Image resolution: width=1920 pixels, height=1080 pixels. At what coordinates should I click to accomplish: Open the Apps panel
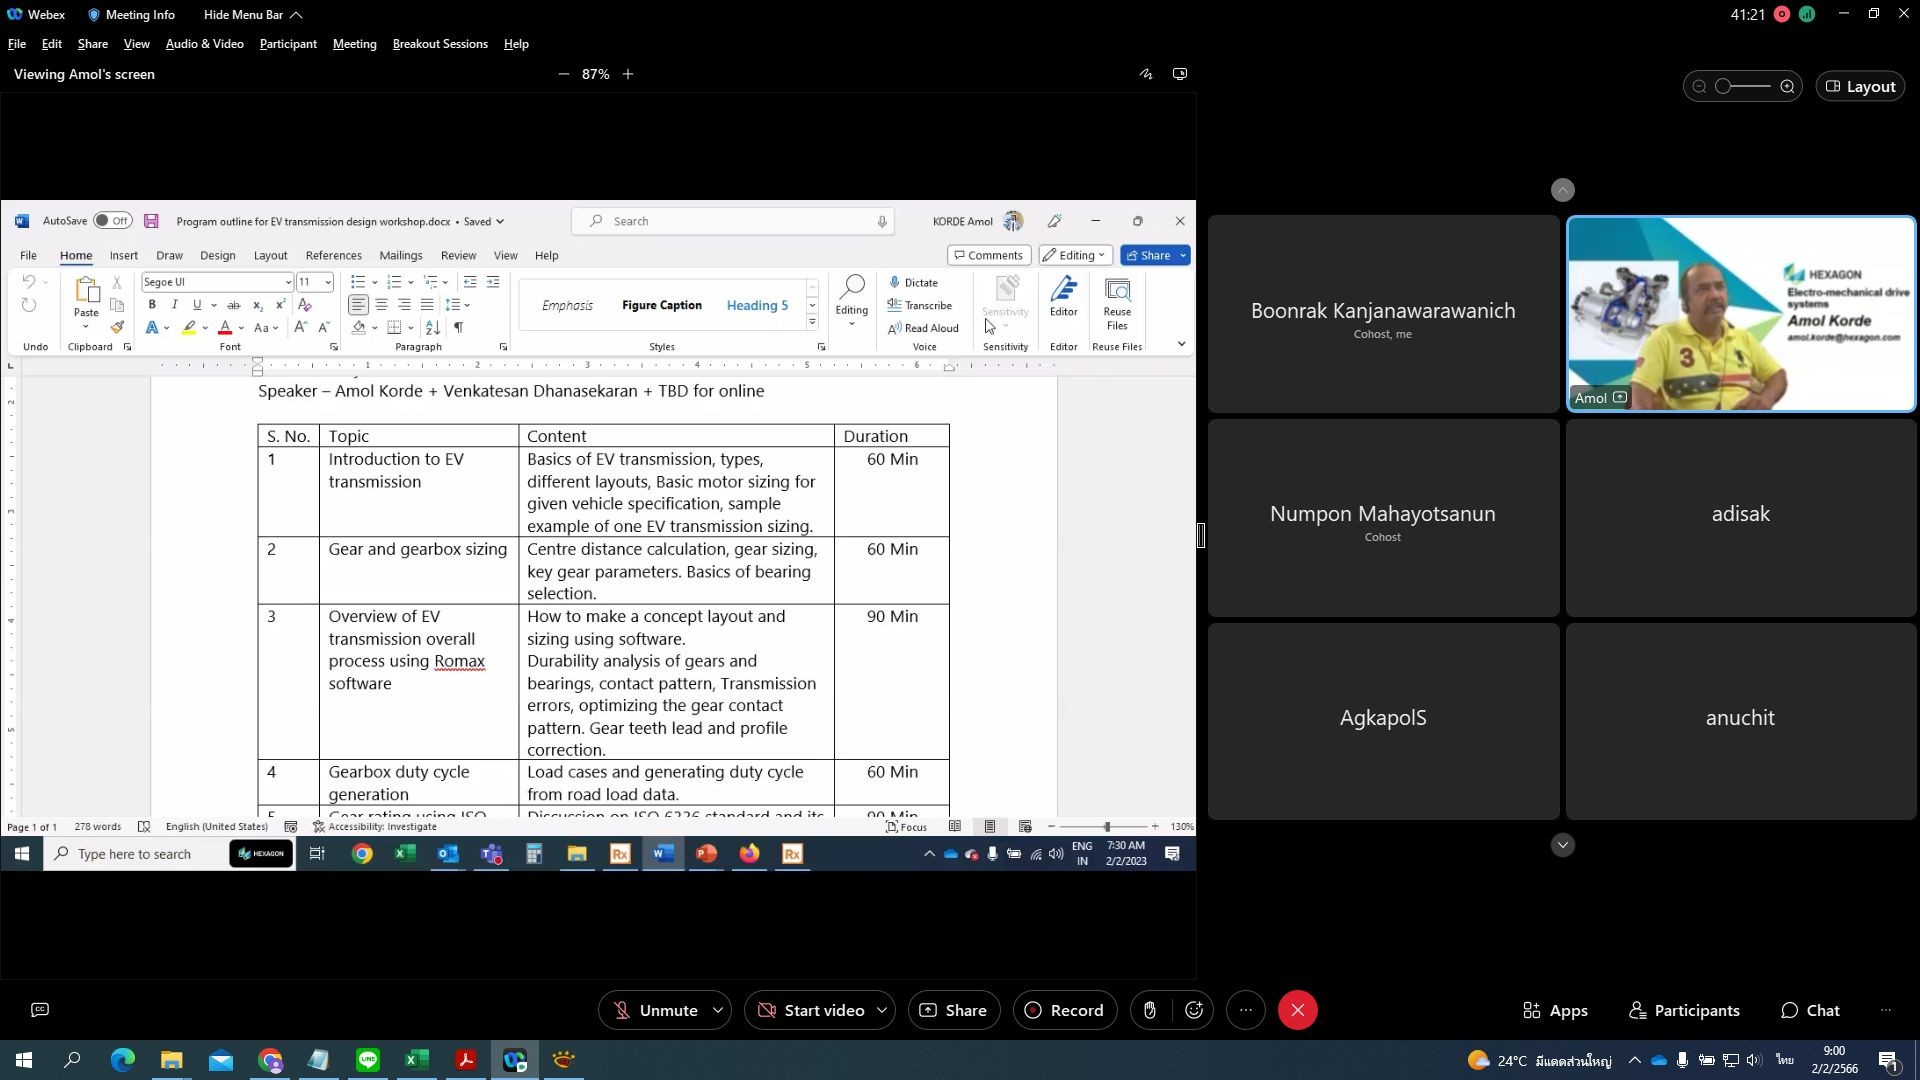click(1555, 1010)
